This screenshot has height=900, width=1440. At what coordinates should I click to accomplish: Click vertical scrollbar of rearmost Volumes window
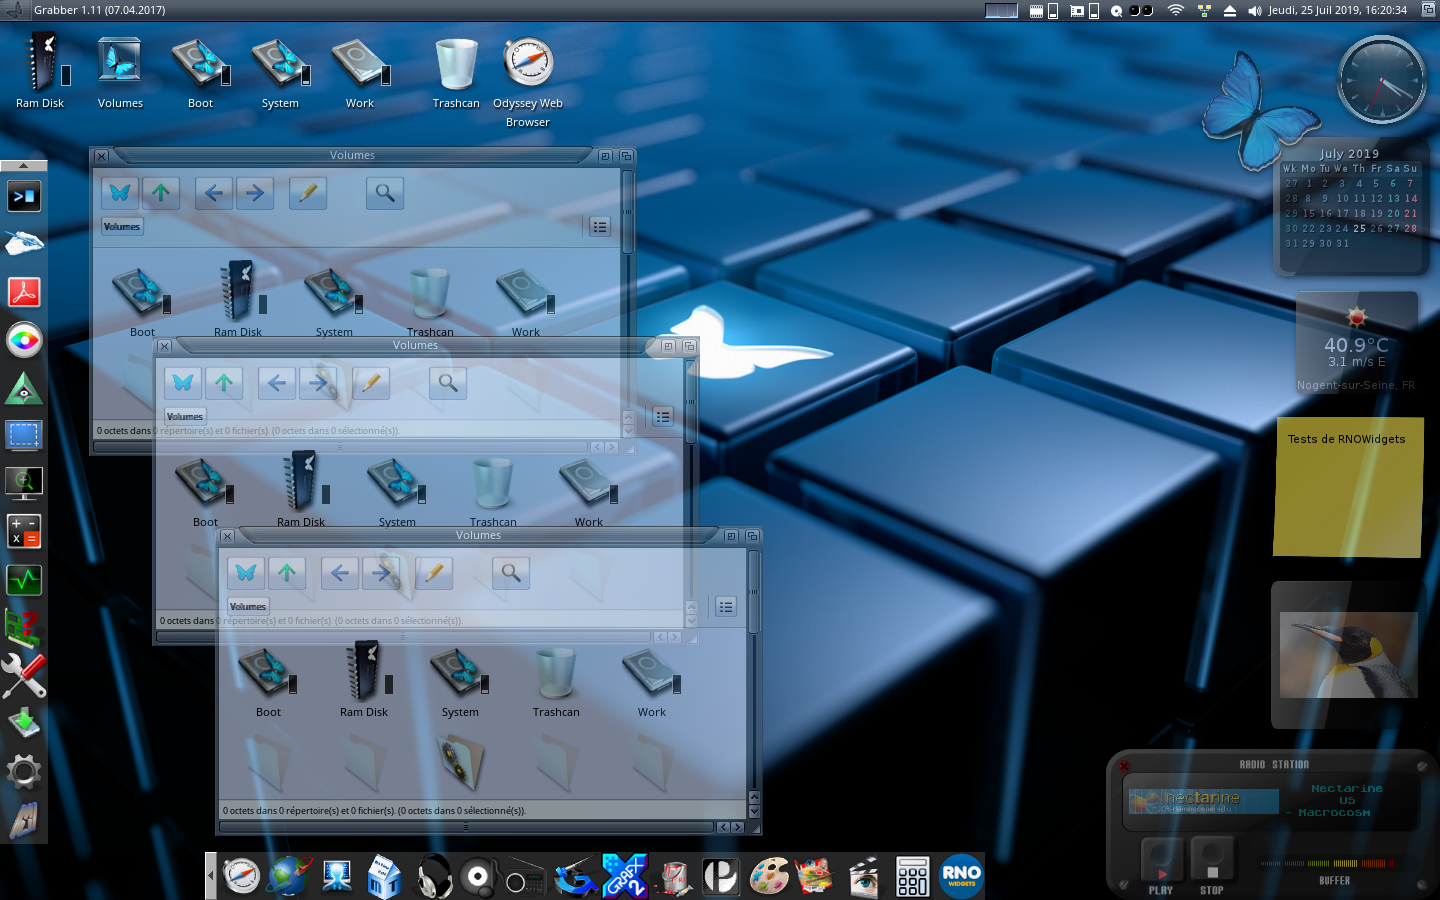click(x=628, y=210)
